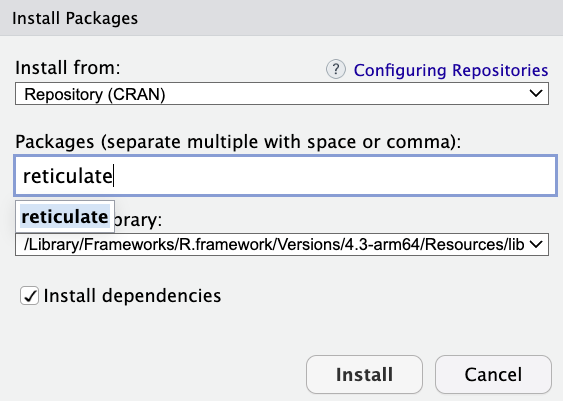563x401 pixels.
Task: Open the install library path dropdown
Action: pos(282,244)
